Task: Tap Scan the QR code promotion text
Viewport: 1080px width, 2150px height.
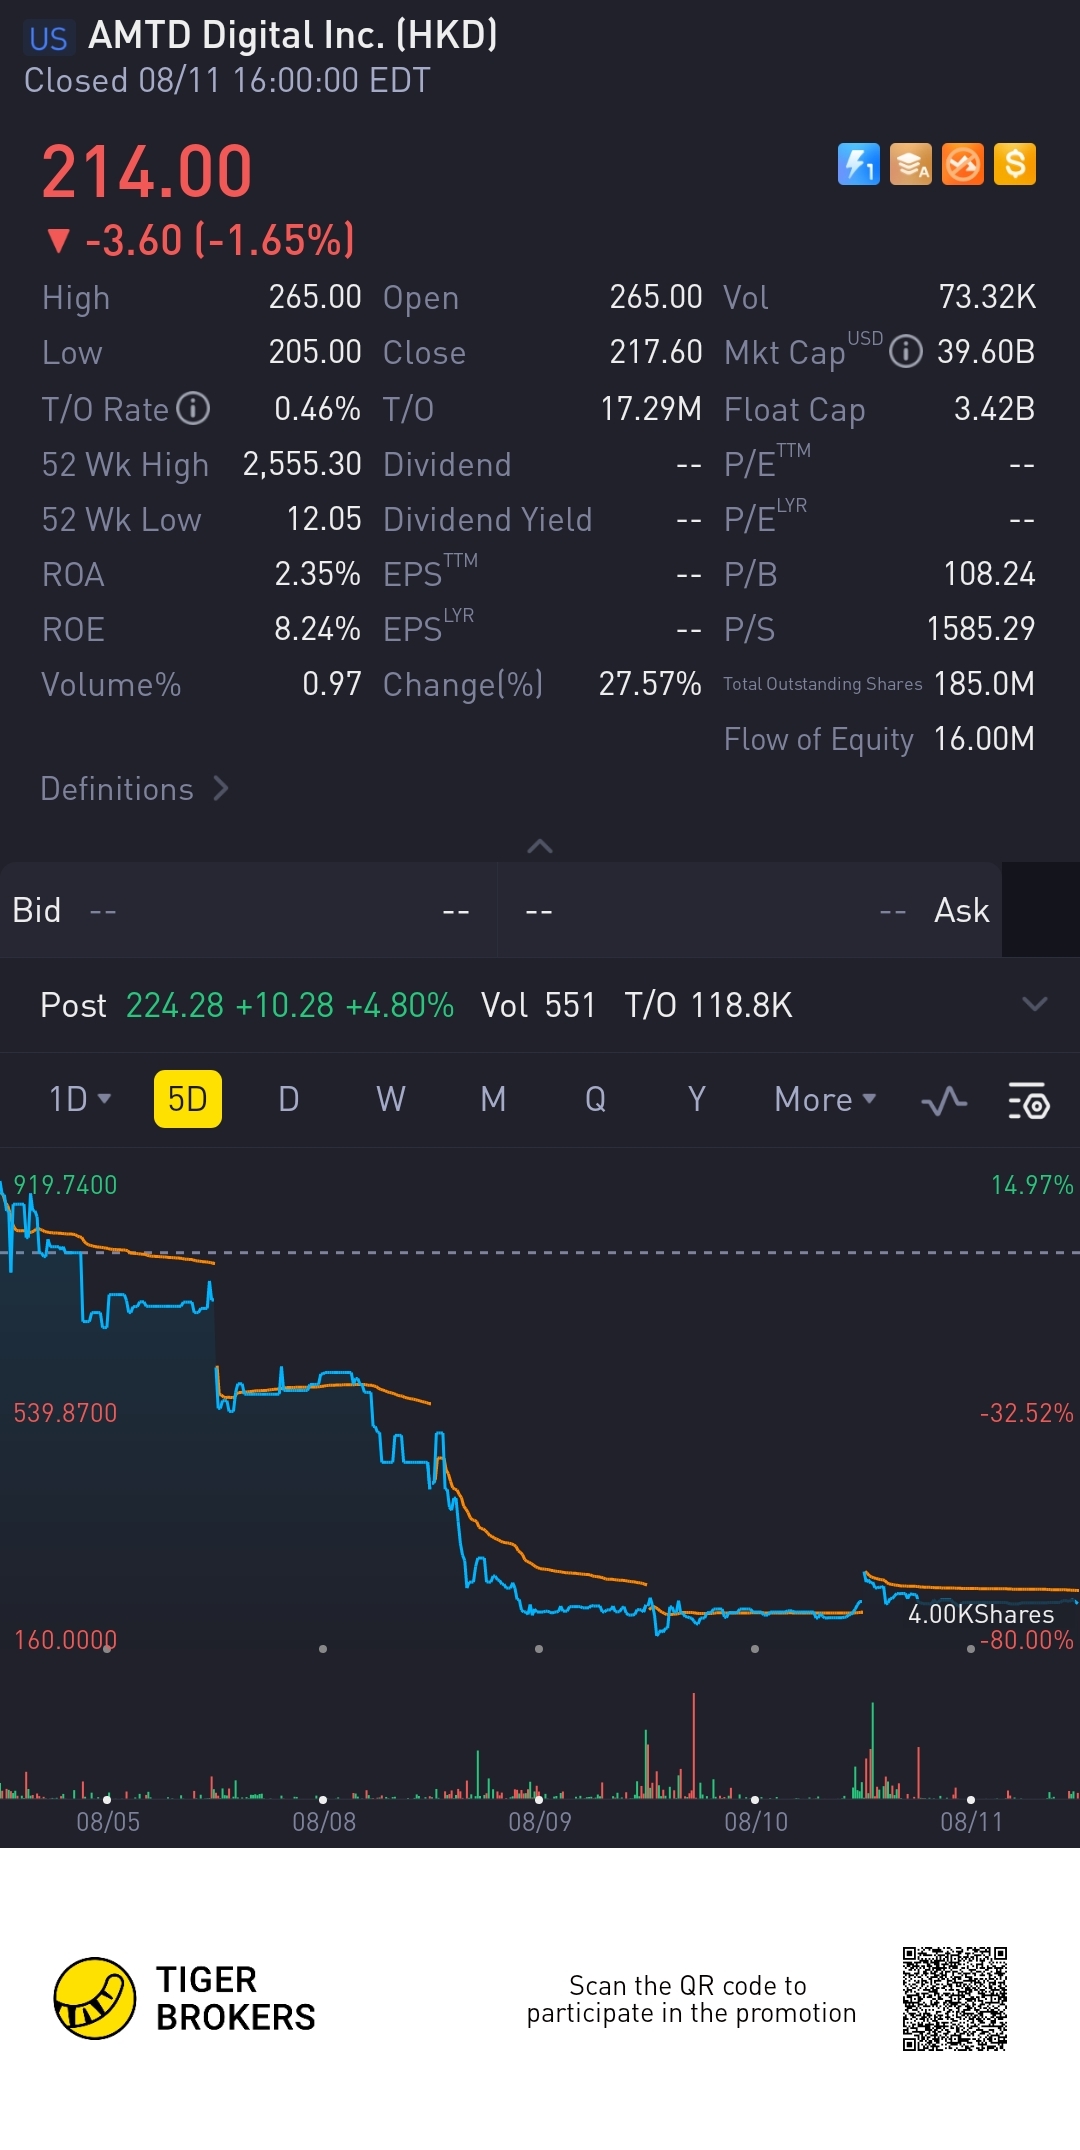Action: tap(691, 1999)
